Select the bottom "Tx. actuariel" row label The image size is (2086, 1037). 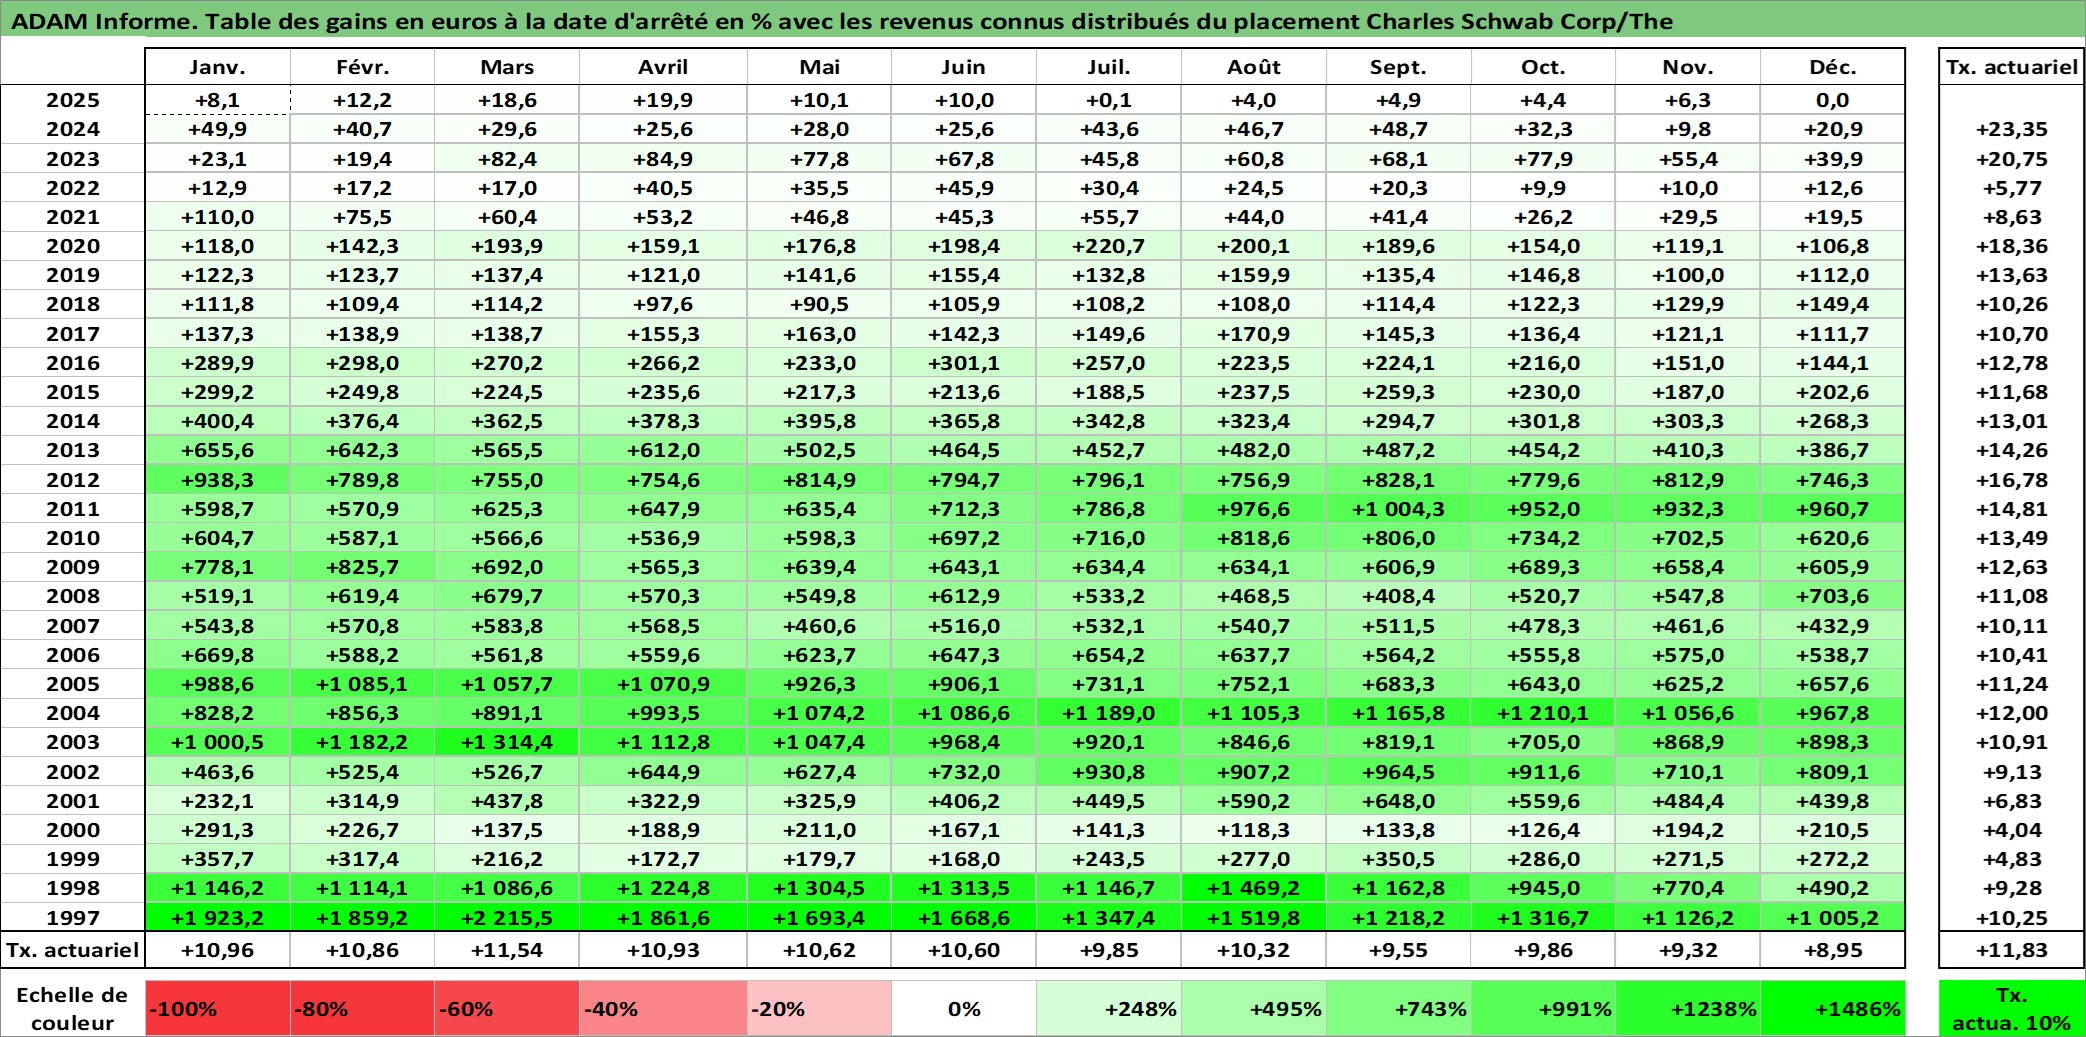coord(73,950)
